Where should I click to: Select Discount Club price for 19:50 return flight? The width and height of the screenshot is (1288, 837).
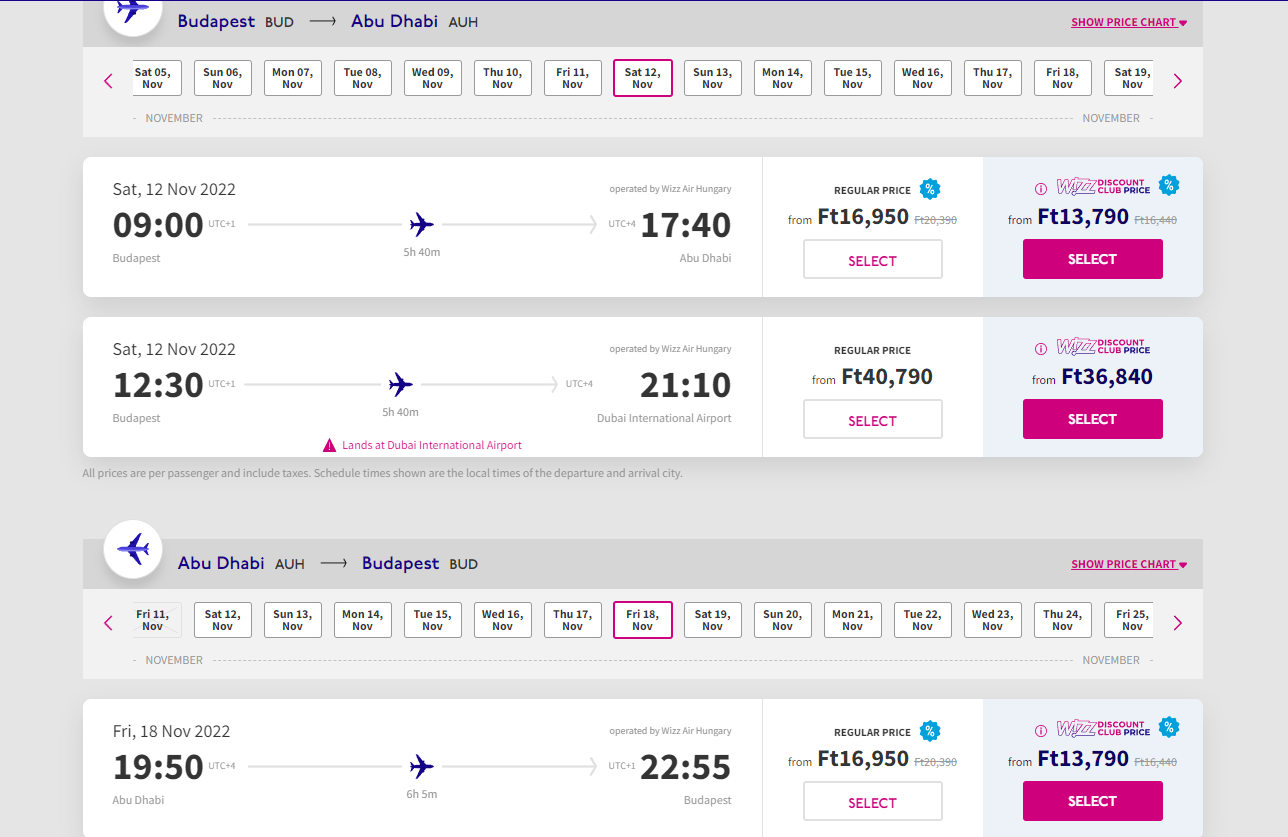pos(1093,801)
